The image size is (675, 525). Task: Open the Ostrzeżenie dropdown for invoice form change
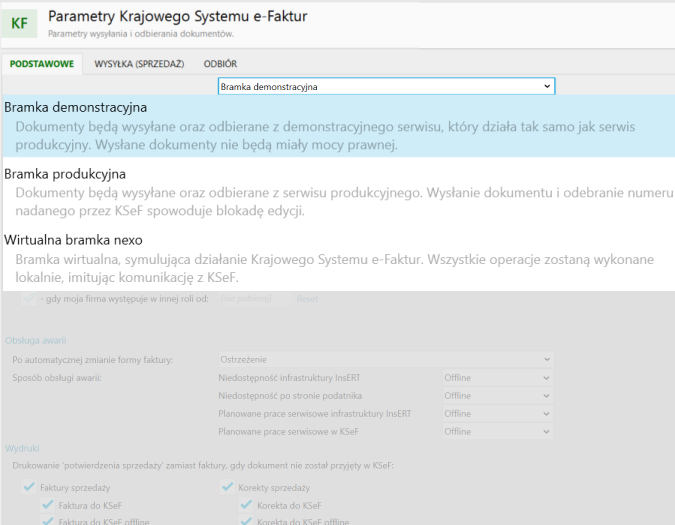(385, 359)
